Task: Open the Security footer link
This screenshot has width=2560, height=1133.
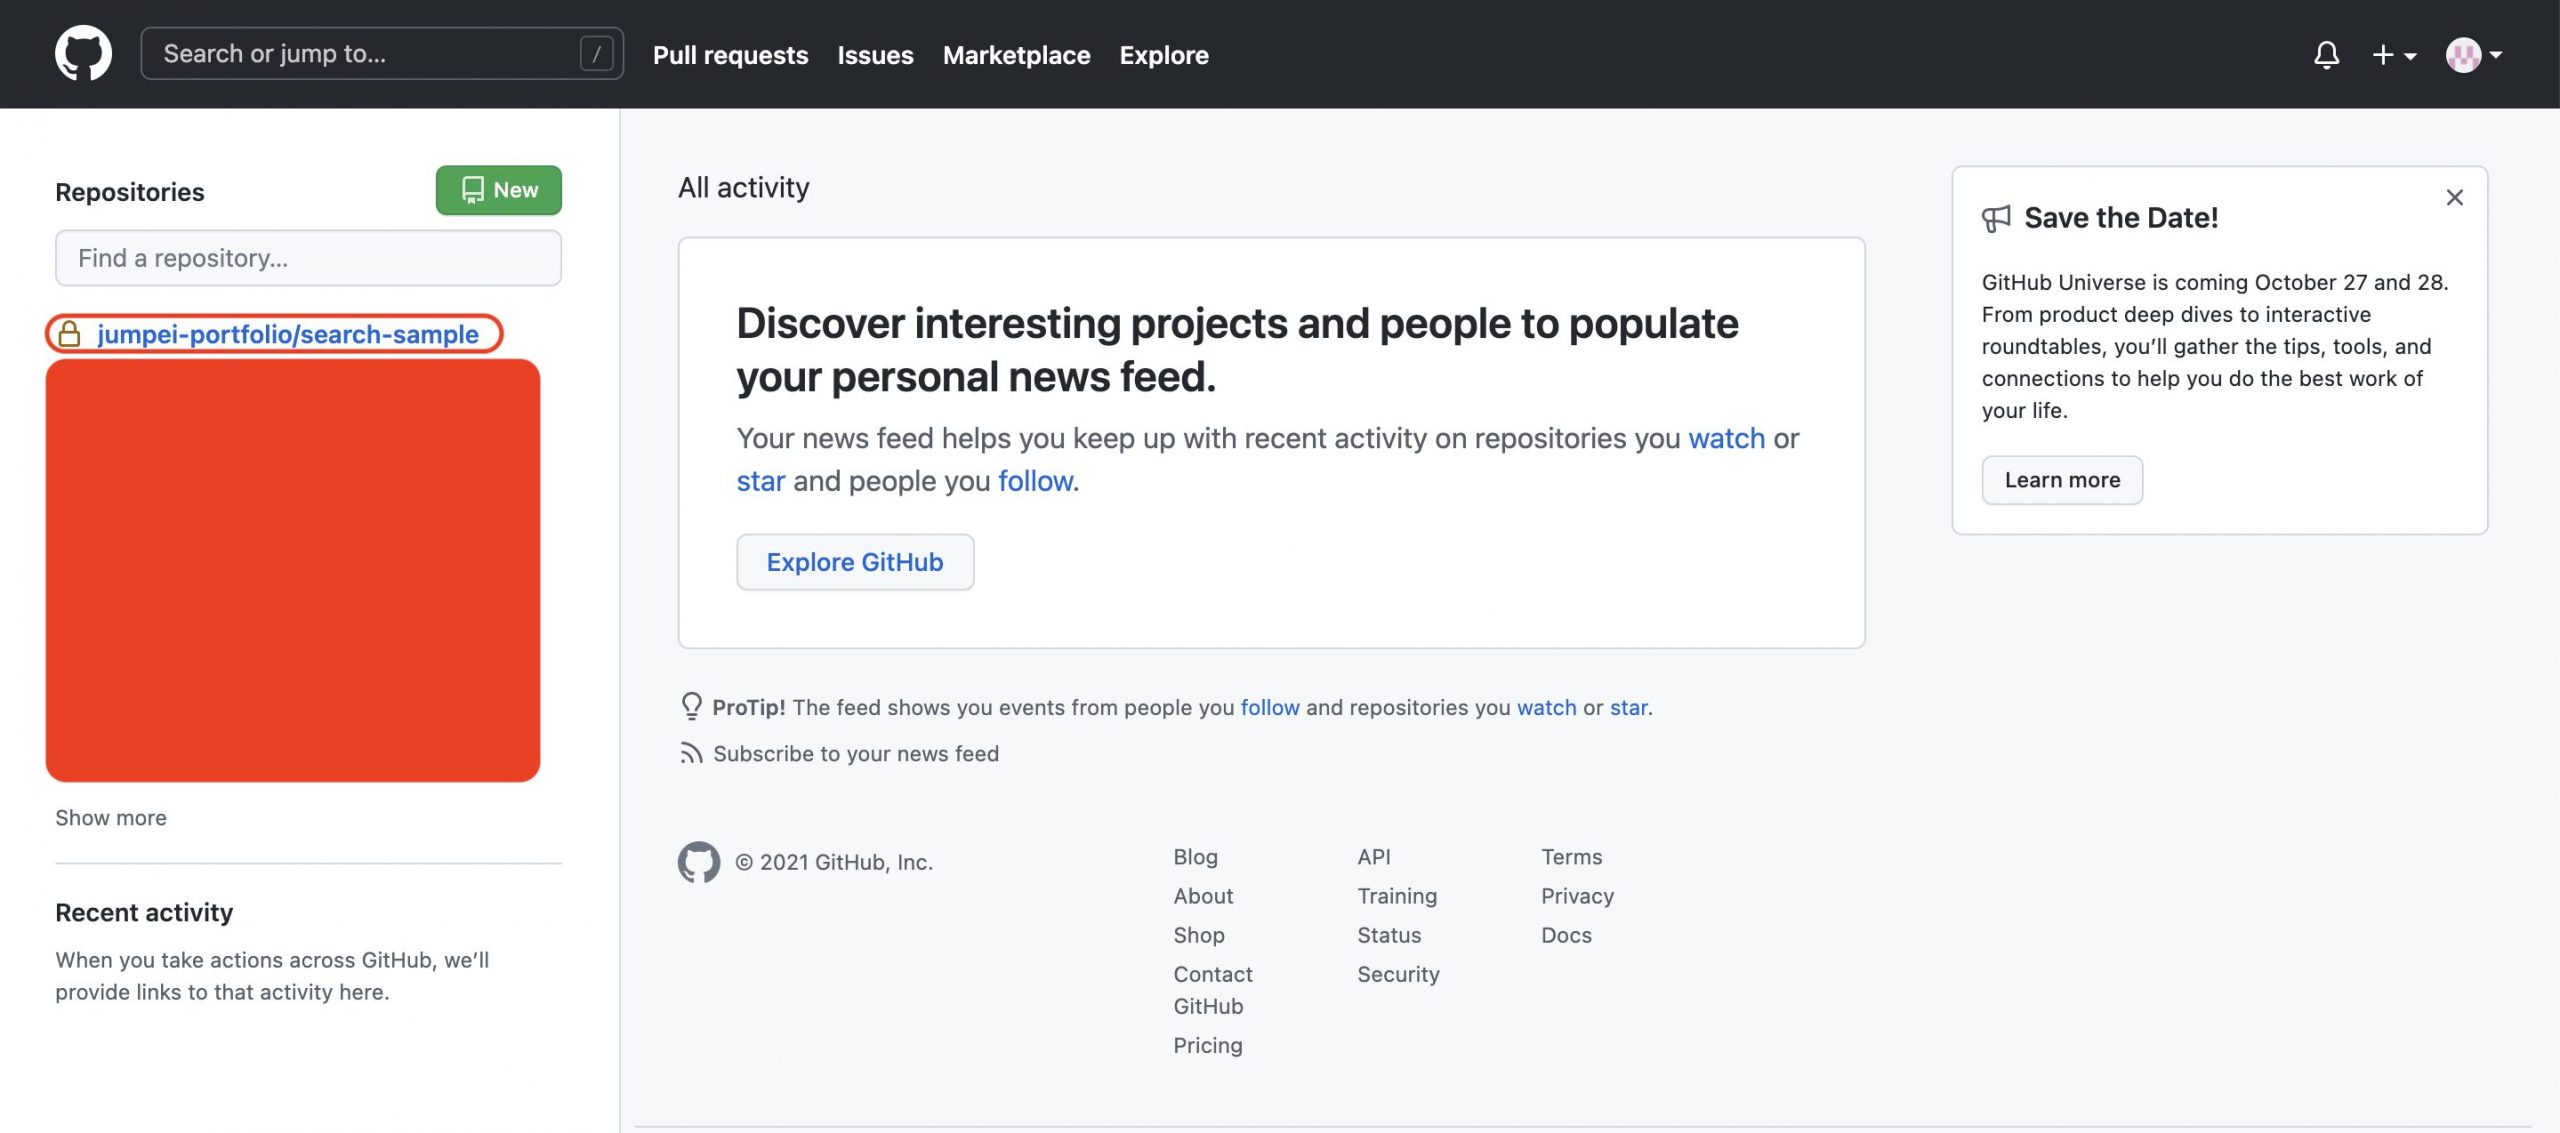Action: point(1398,973)
